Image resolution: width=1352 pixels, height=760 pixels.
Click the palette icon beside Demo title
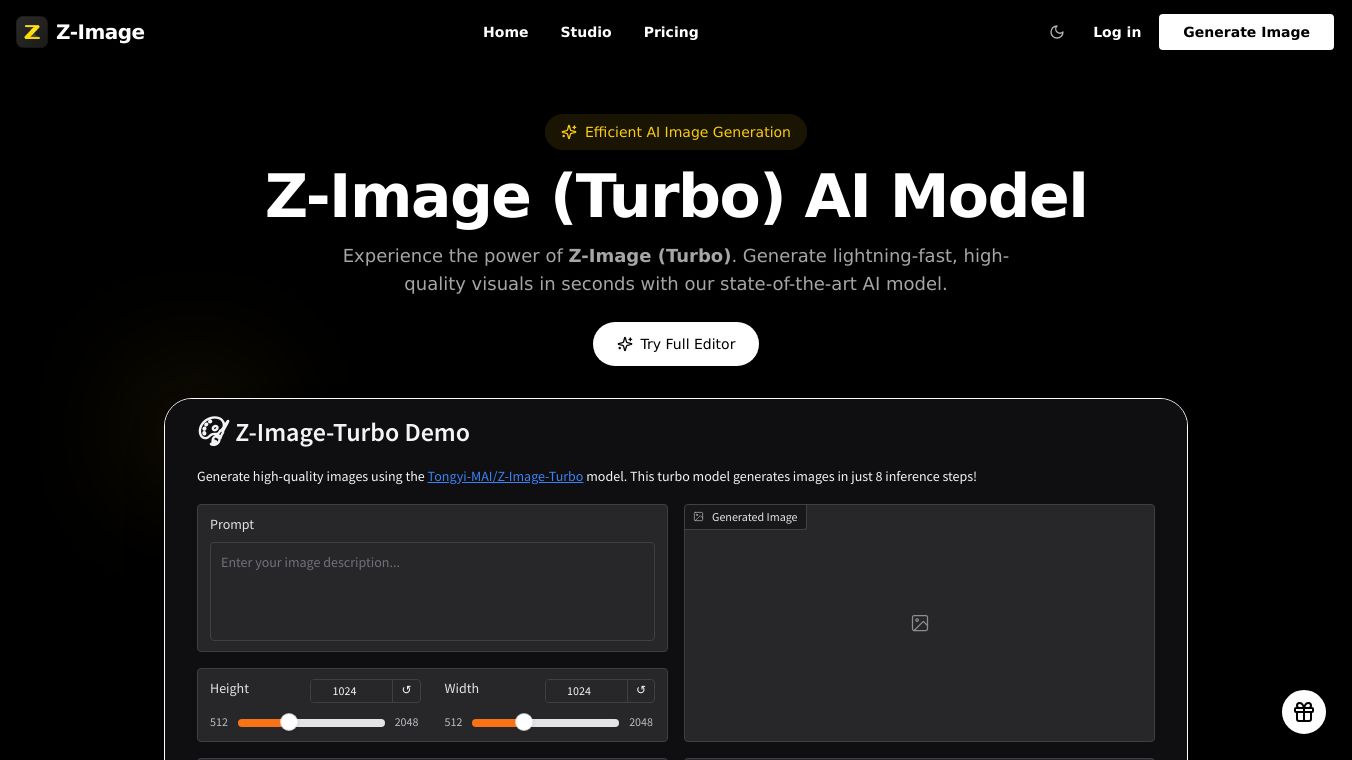(x=213, y=431)
